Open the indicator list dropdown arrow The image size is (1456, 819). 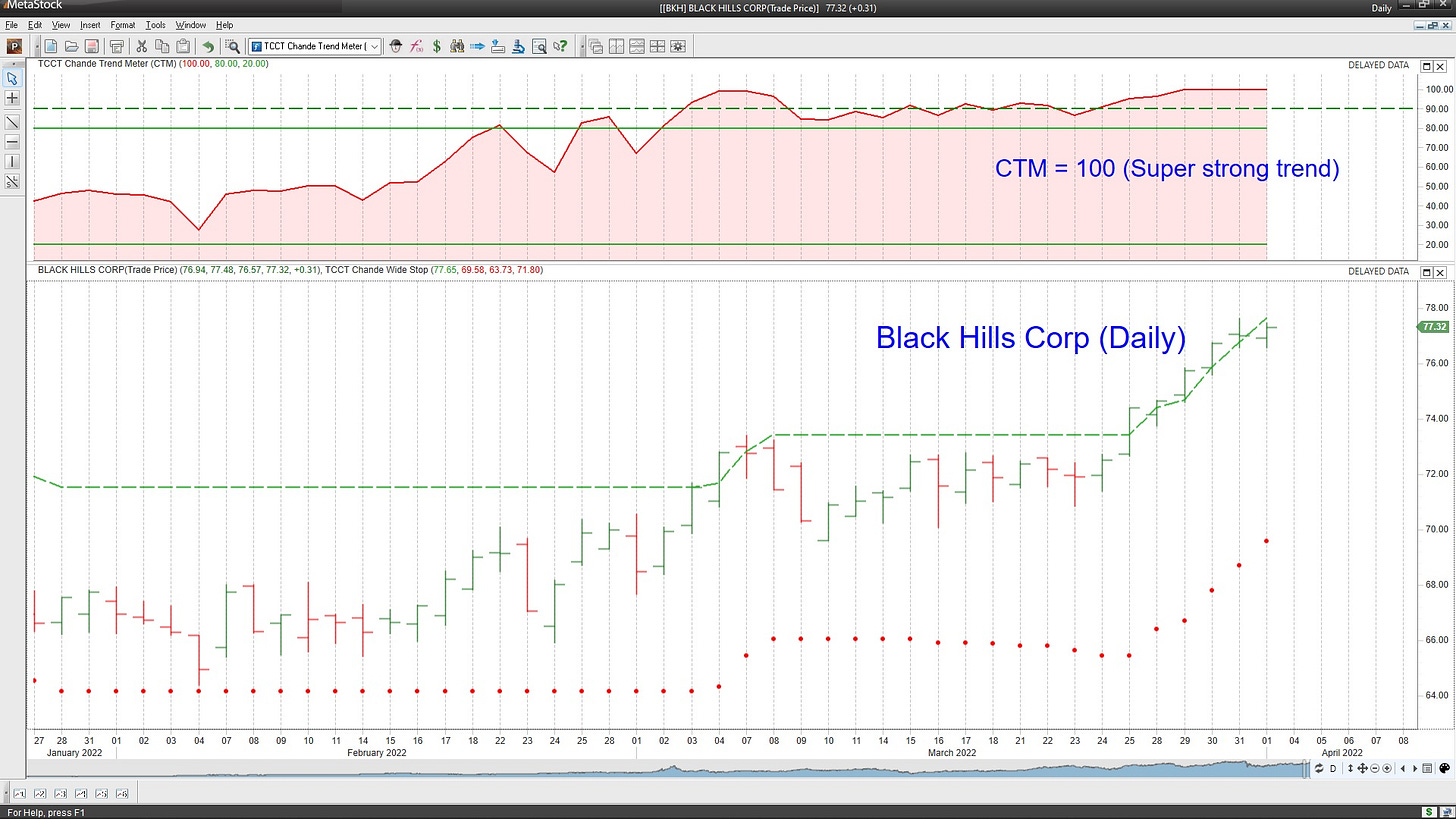point(374,46)
